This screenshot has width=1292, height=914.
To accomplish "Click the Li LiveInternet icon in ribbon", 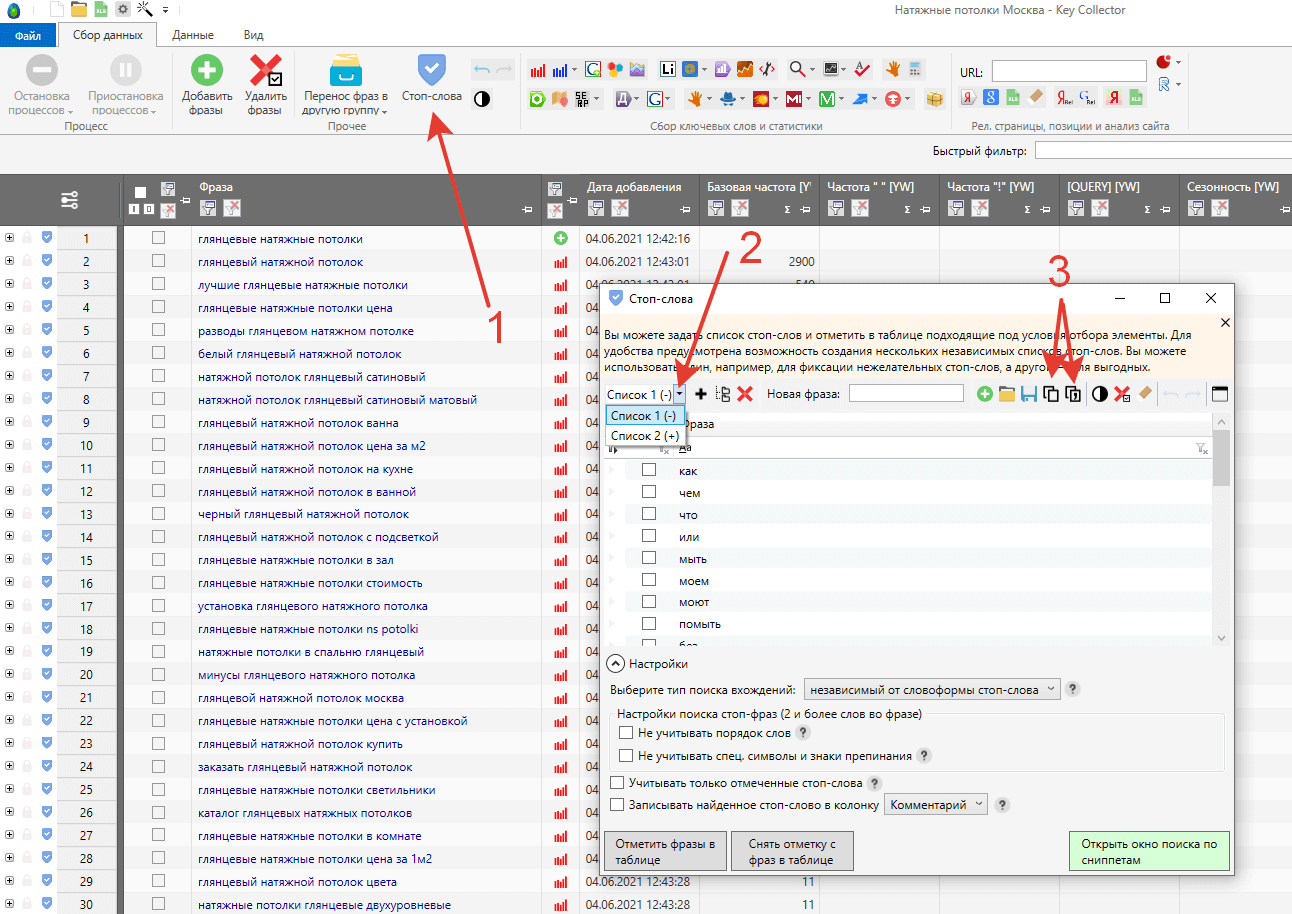I will [x=668, y=70].
